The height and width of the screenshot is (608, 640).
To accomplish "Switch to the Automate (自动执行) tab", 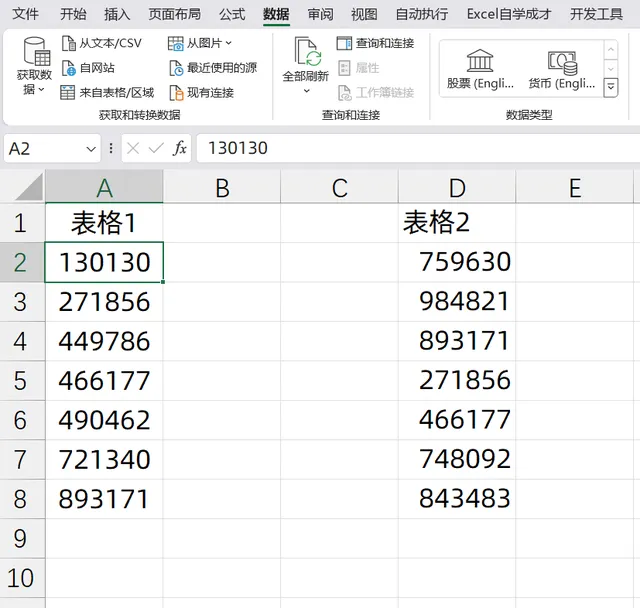I will (x=422, y=14).
